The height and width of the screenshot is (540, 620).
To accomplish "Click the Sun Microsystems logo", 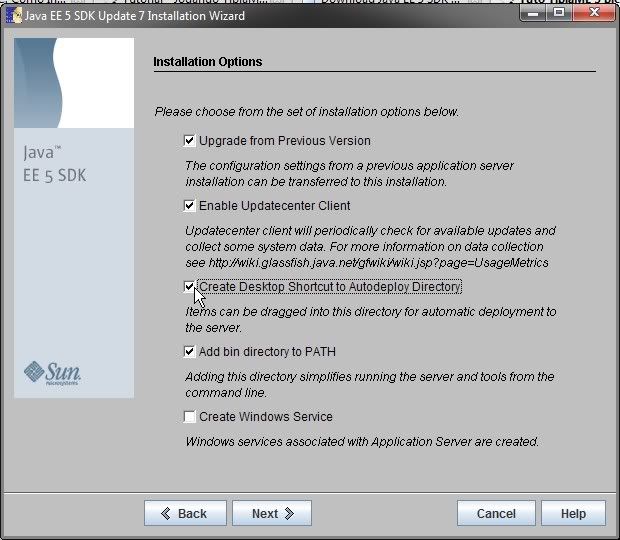I will click(x=51, y=373).
